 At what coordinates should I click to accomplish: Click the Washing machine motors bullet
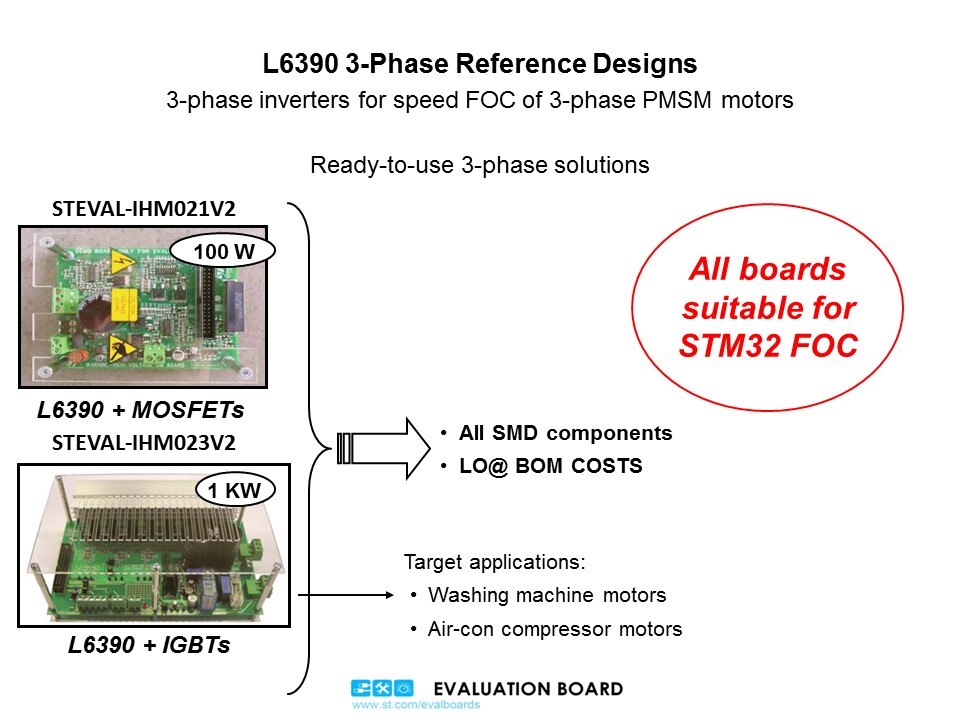pos(546,595)
